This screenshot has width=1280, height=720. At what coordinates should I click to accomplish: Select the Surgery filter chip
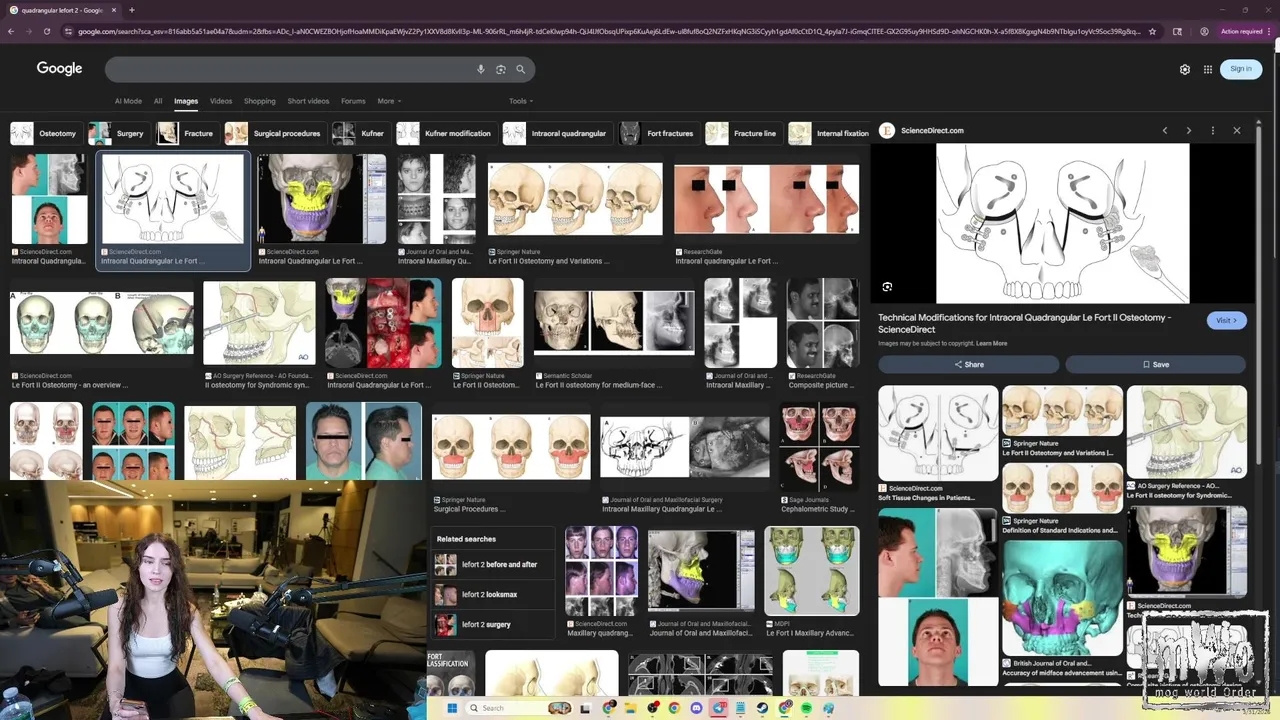click(118, 133)
